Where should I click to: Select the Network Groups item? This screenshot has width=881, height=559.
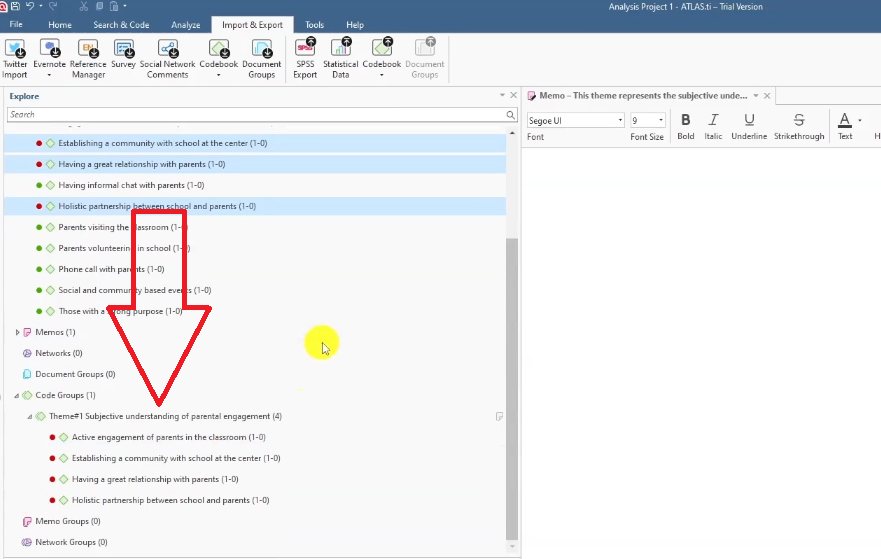click(71, 542)
